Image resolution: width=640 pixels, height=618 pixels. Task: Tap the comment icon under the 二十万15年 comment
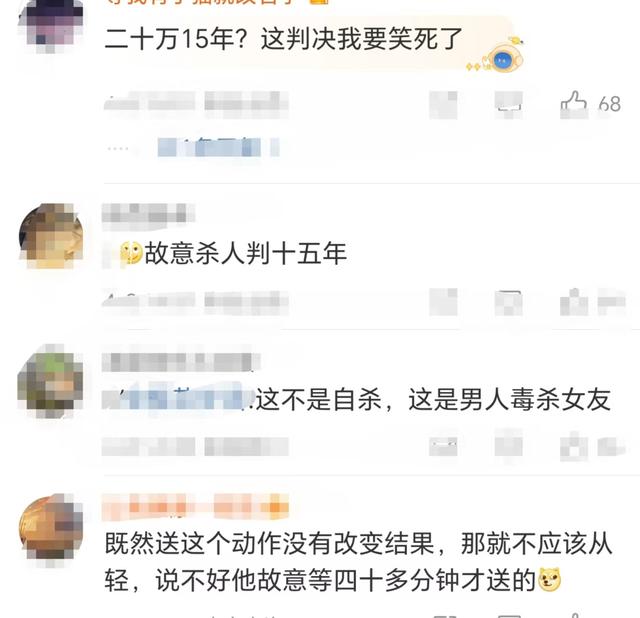click(x=509, y=104)
